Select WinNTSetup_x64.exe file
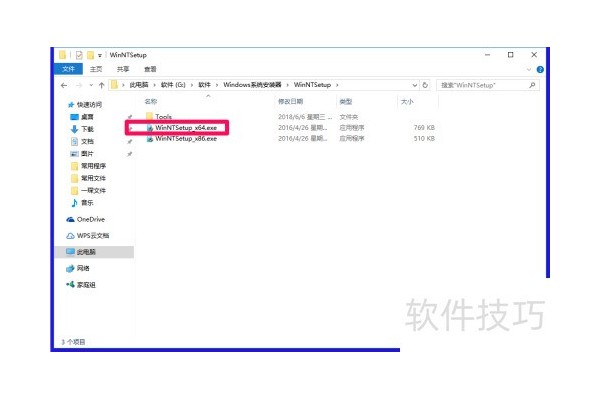The height and width of the screenshot is (400, 600). (x=186, y=128)
